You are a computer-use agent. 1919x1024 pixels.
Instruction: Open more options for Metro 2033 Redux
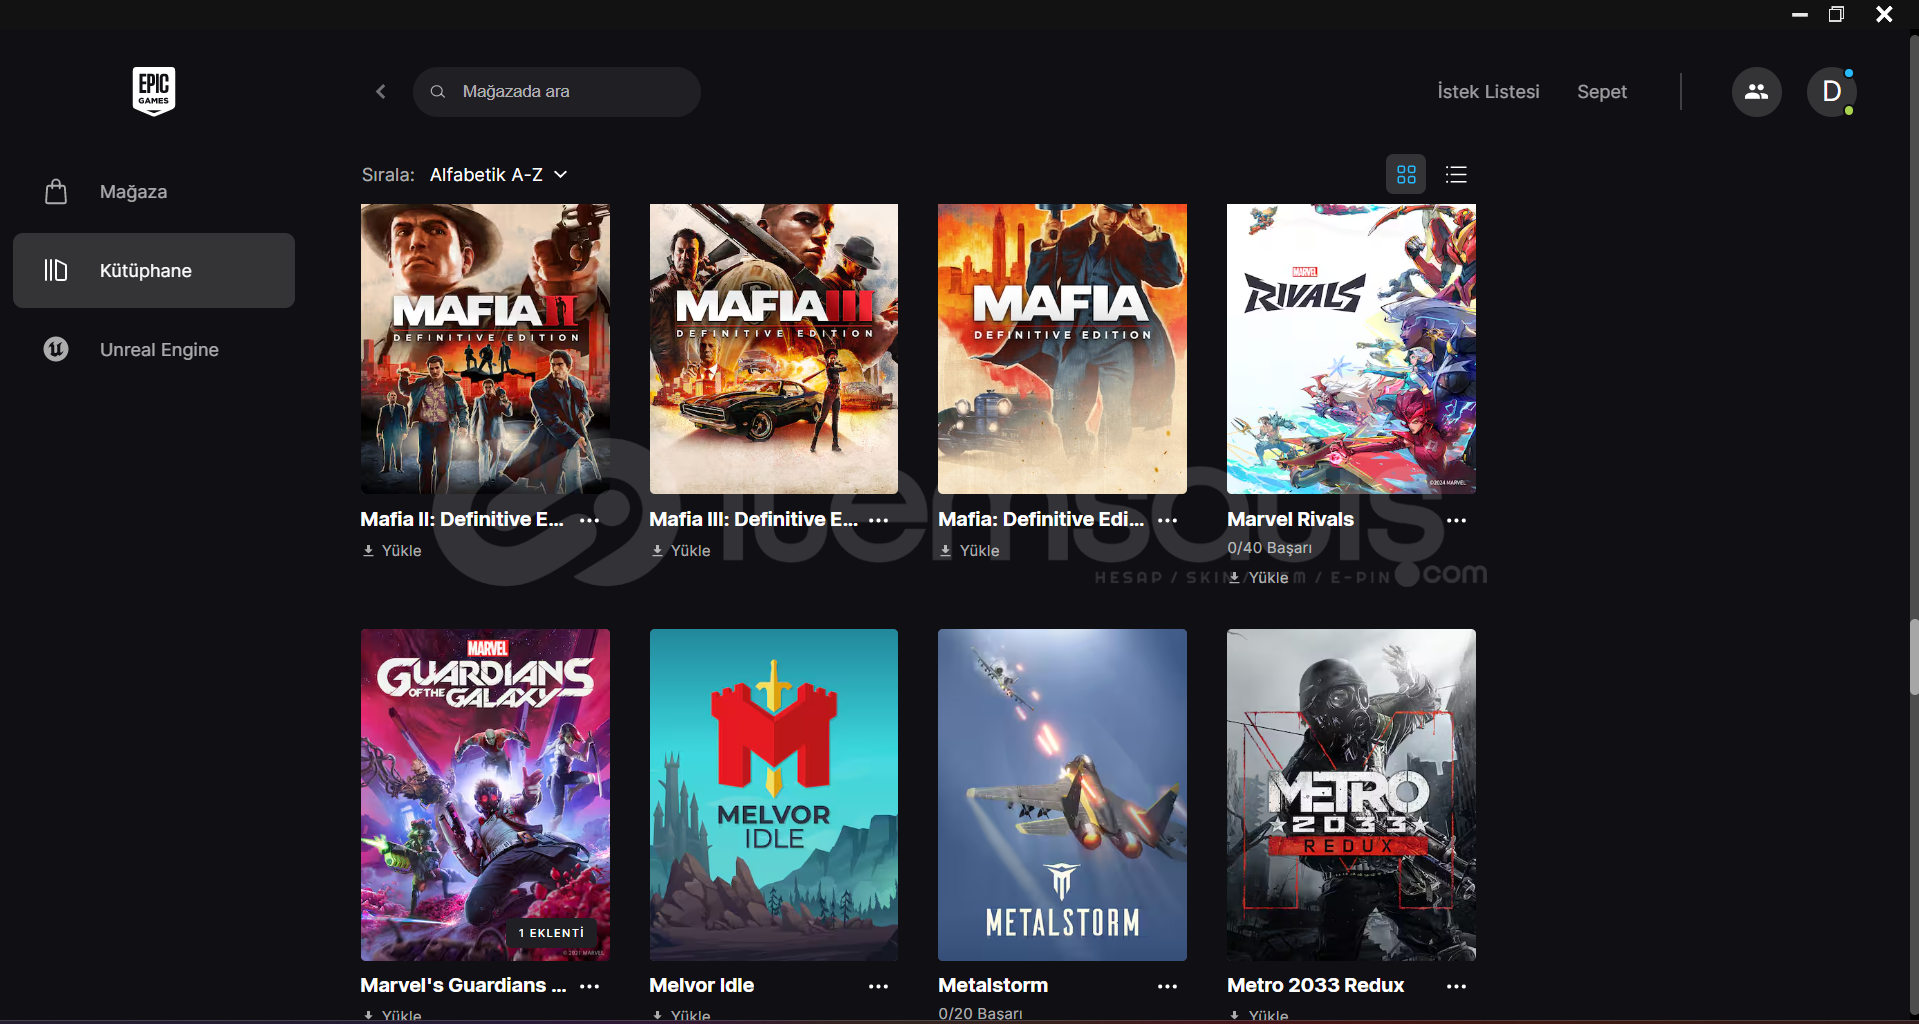pyautogui.click(x=1456, y=986)
